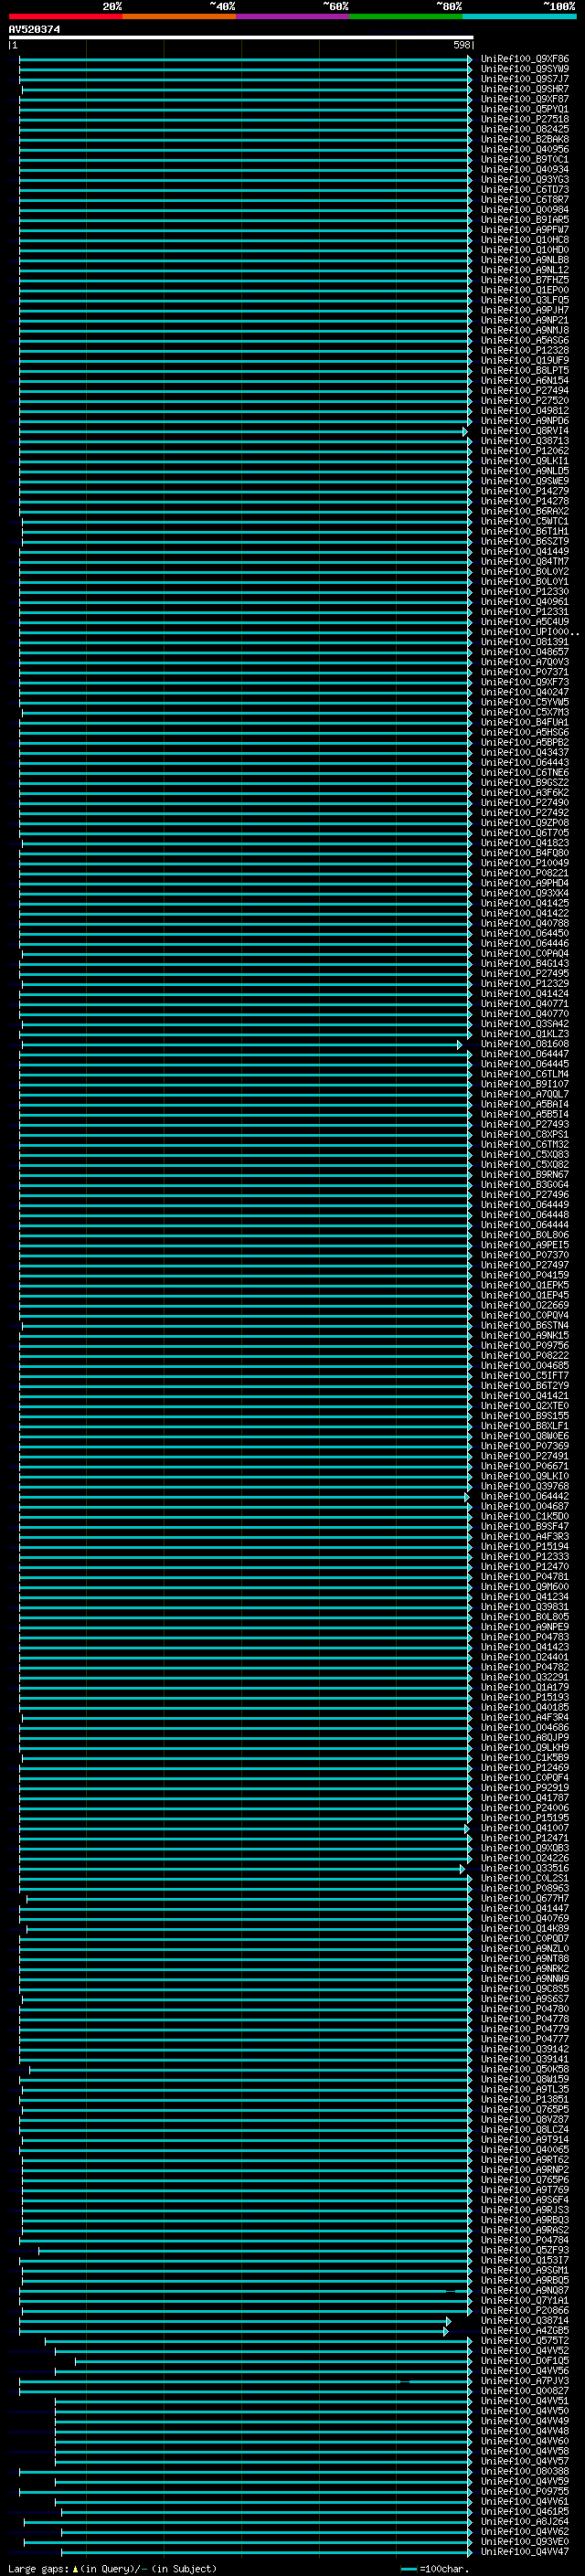Select hit label UniRef100_Q41425
The width and height of the screenshot is (585, 2576).
[524, 903]
